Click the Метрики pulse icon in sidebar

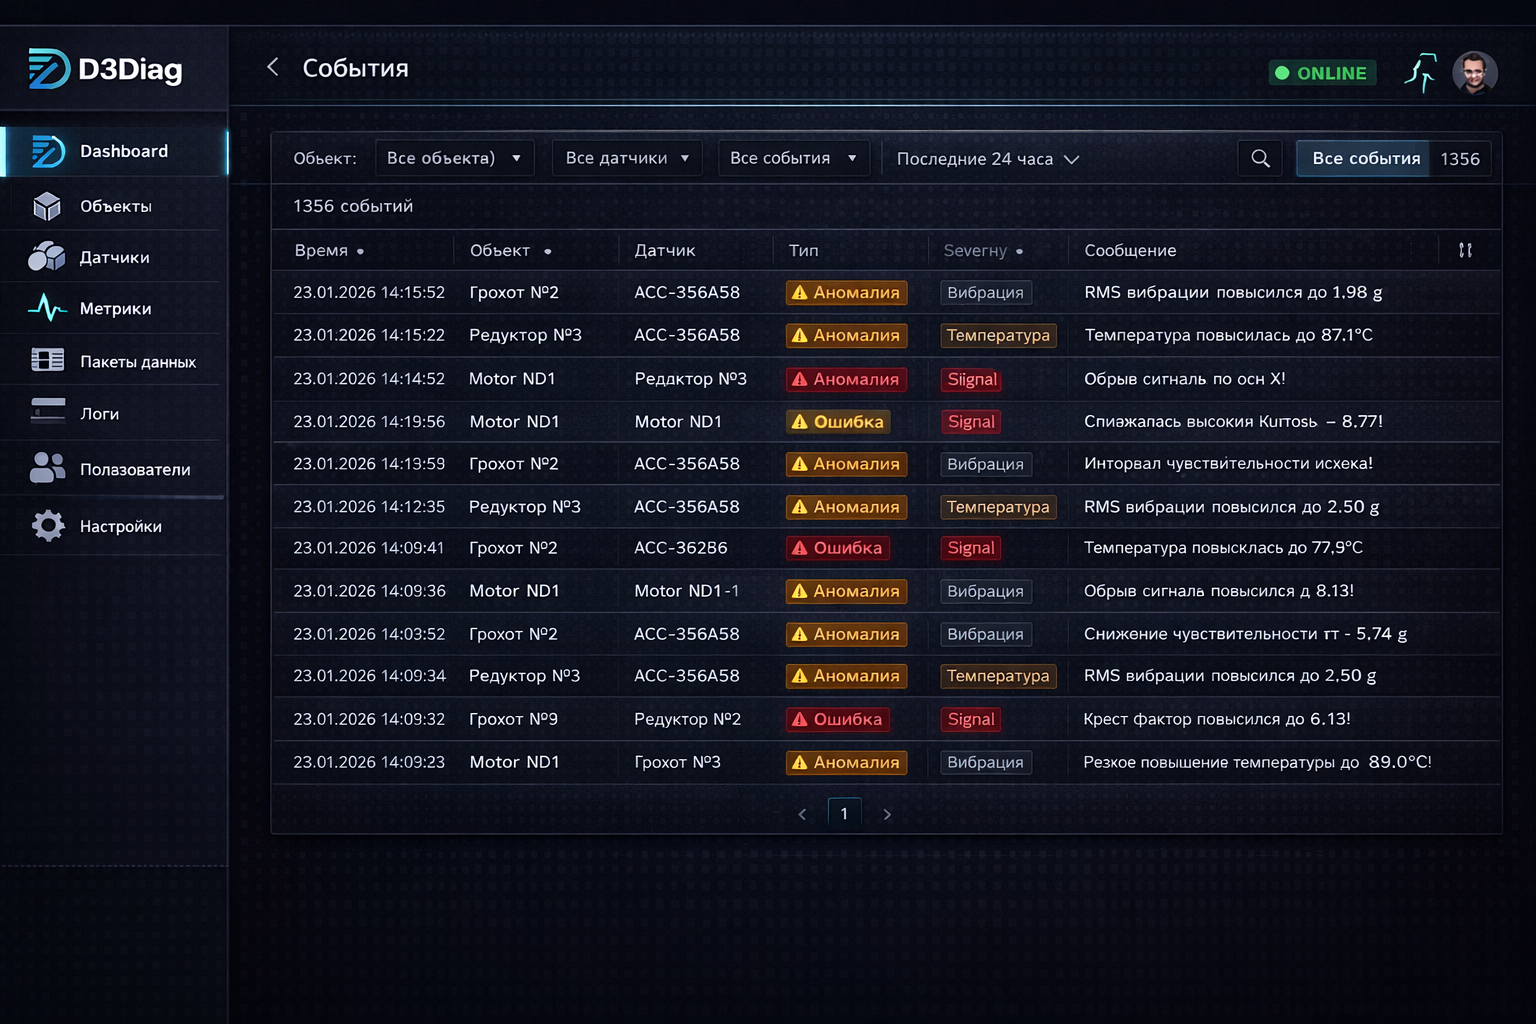(47, 308)
